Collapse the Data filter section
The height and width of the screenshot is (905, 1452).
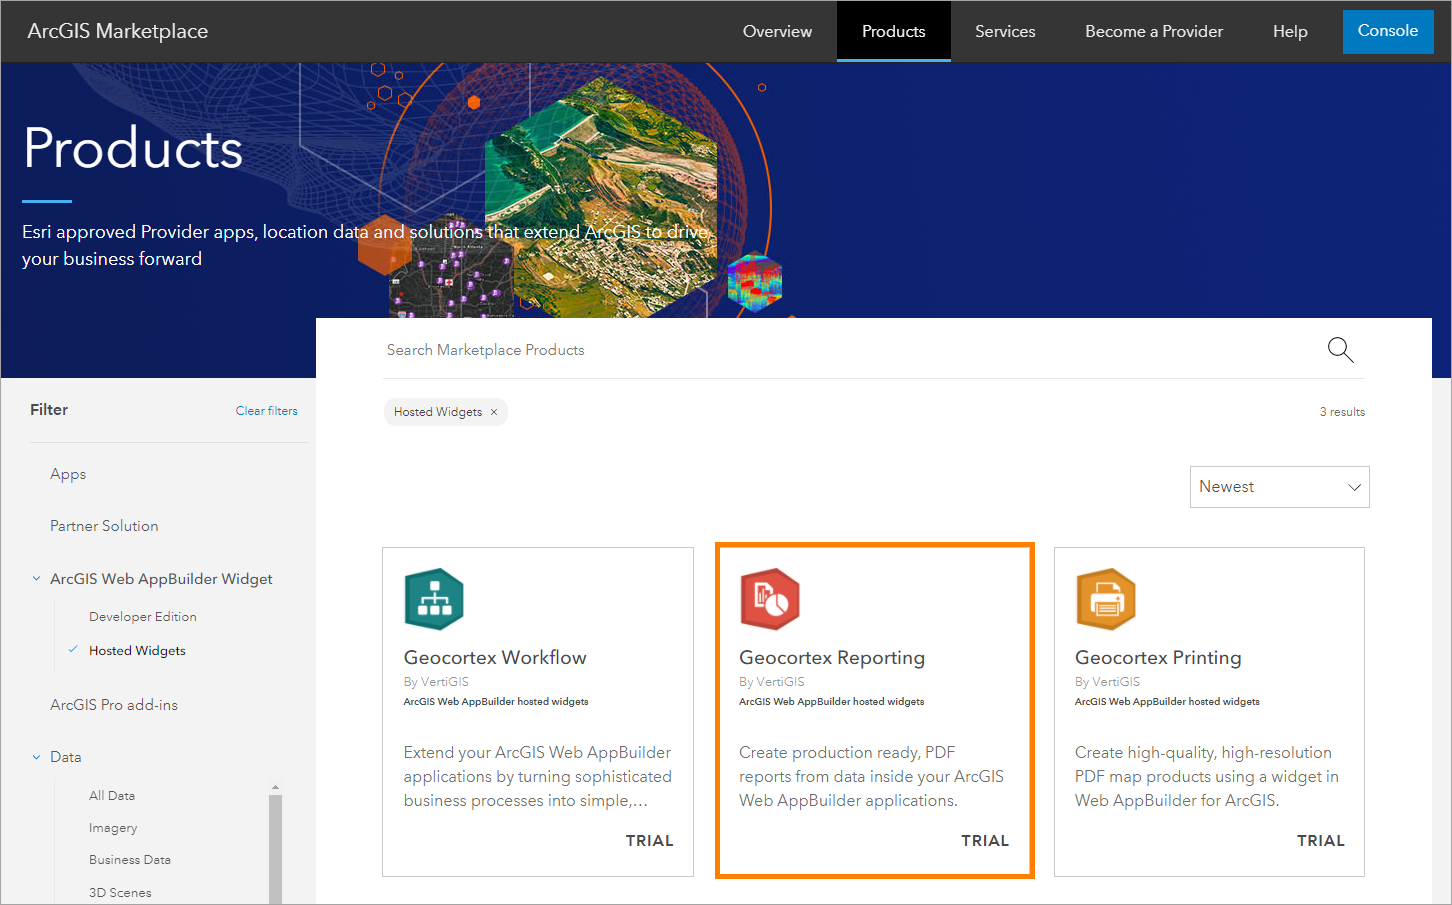(x=36, y=757)
